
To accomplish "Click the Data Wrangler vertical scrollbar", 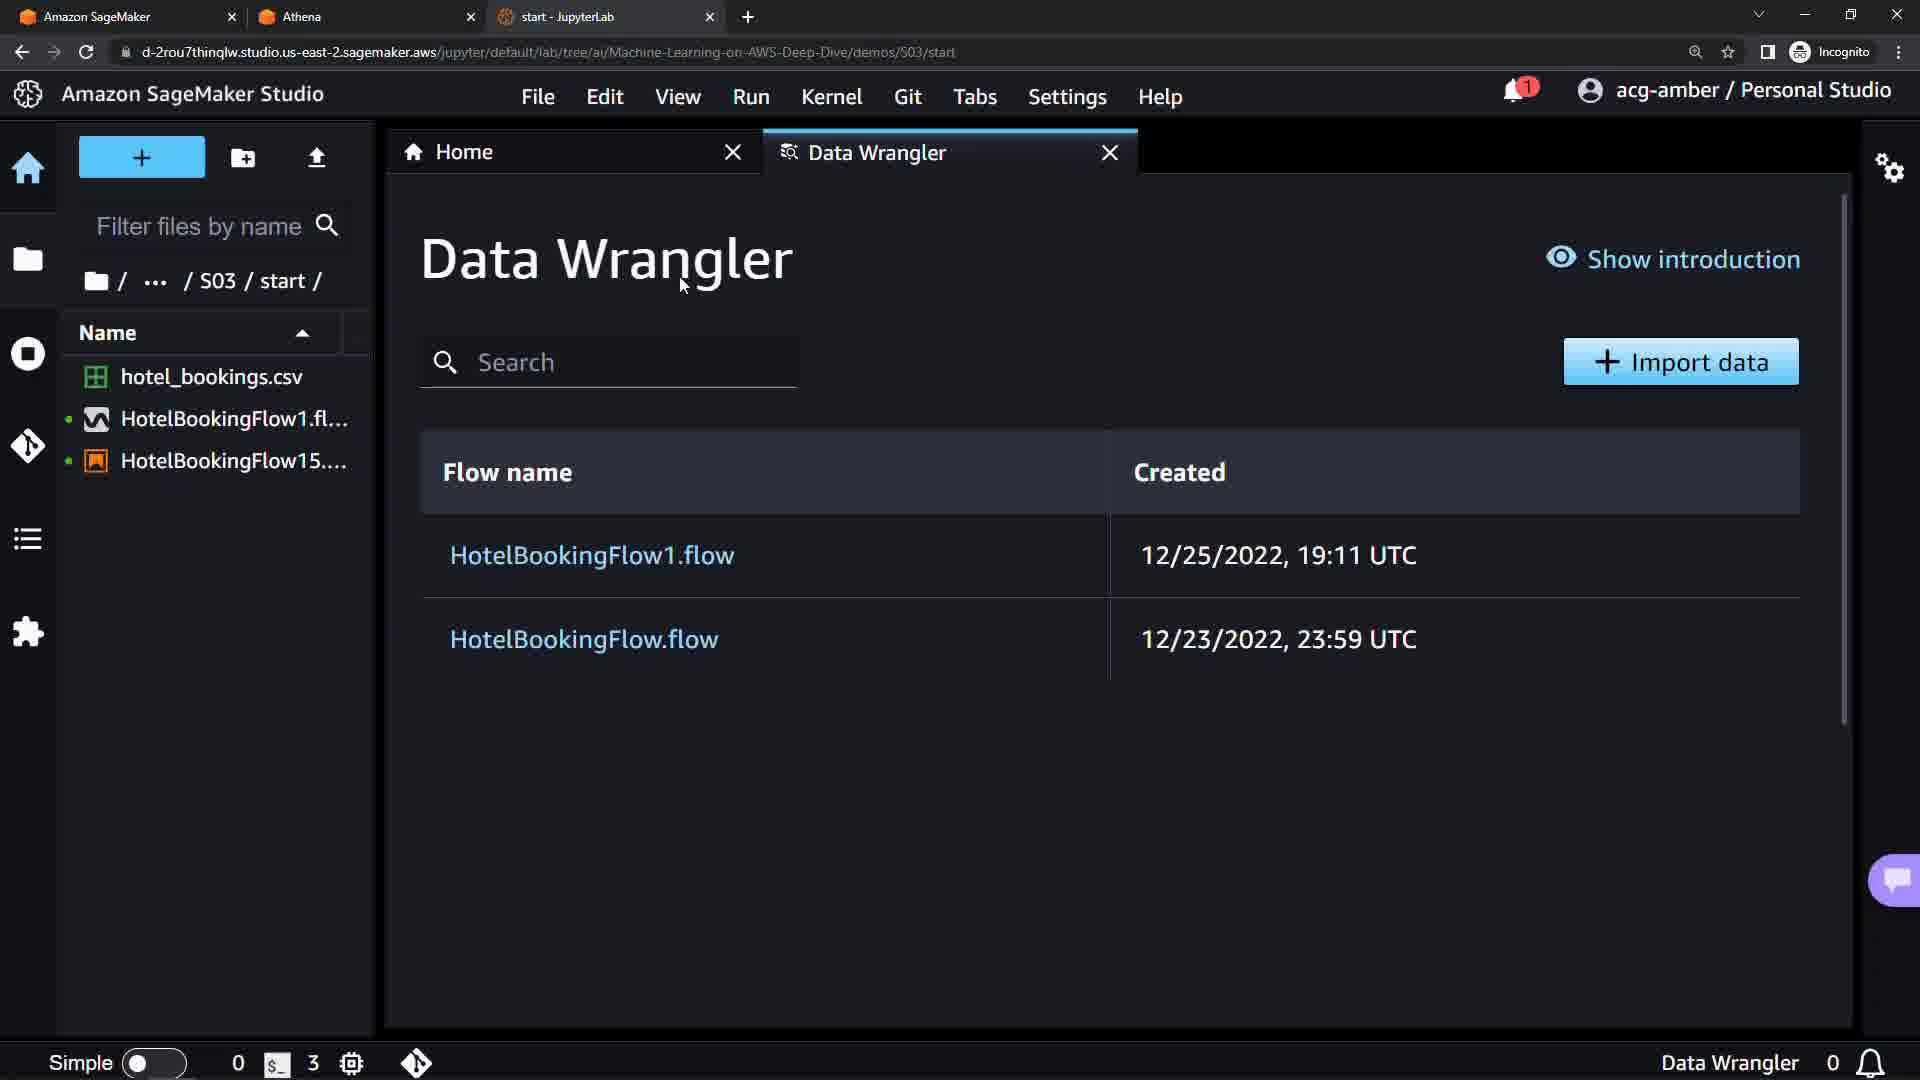I will coord(1844,460).
